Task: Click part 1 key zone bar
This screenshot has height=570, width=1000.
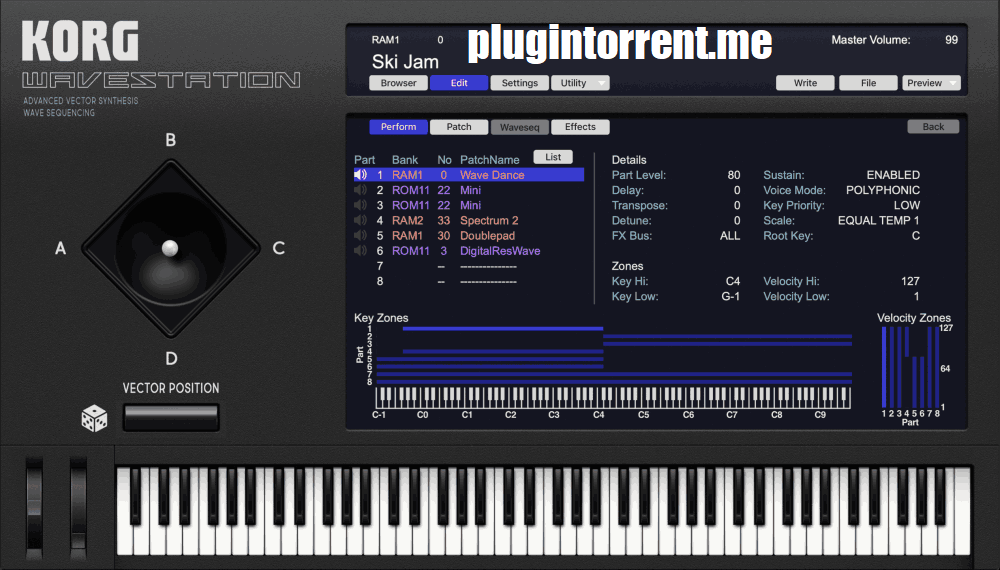Action: tap(503, 329)
